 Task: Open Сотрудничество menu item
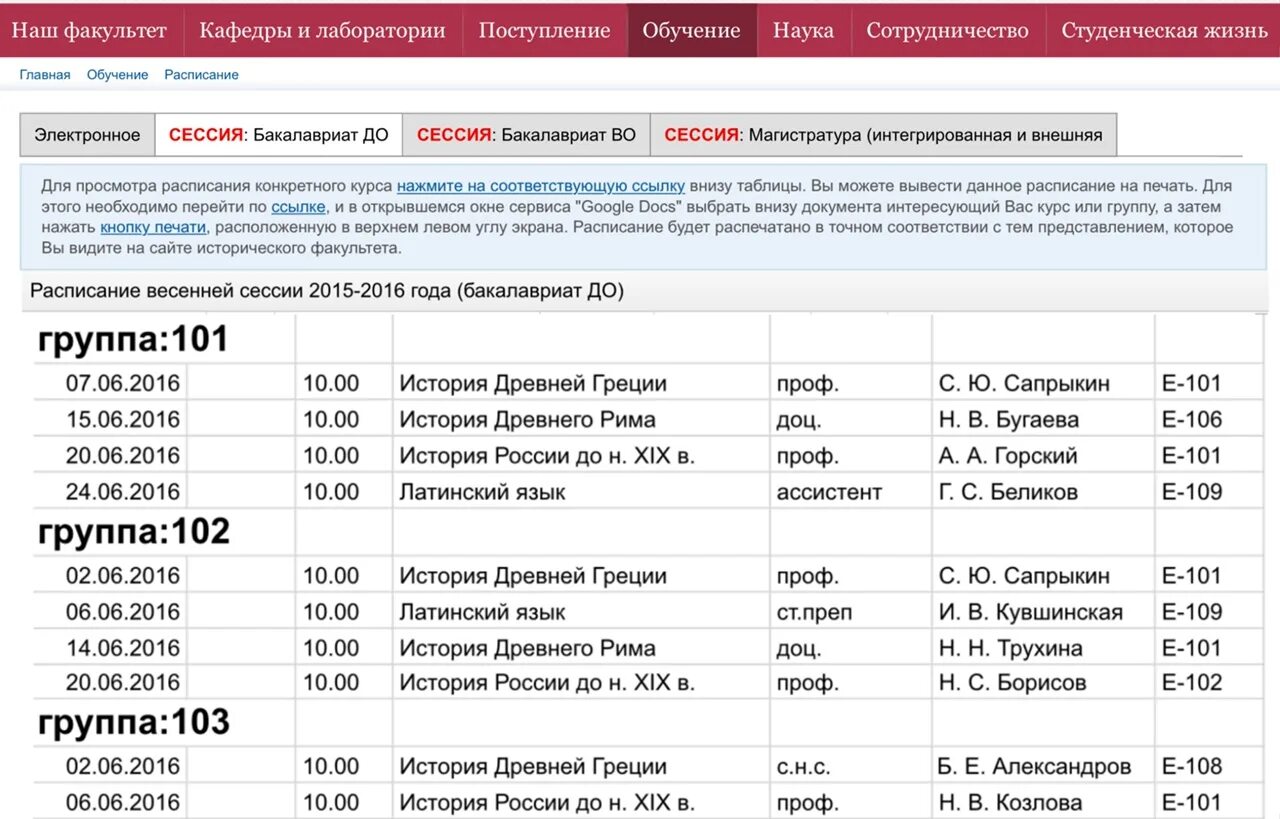pyautogui.click(x=947, y=30)
